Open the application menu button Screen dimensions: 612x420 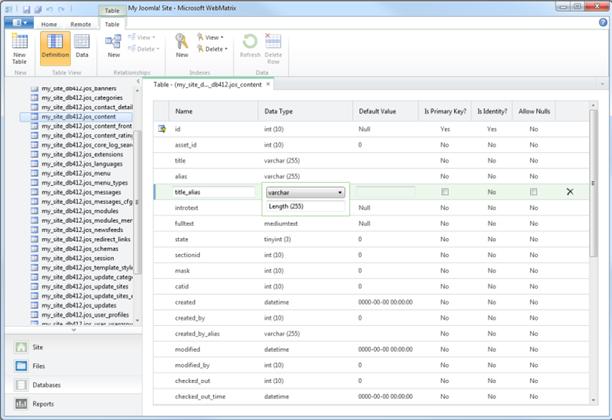pyautogui.click(x=19, y=23)
